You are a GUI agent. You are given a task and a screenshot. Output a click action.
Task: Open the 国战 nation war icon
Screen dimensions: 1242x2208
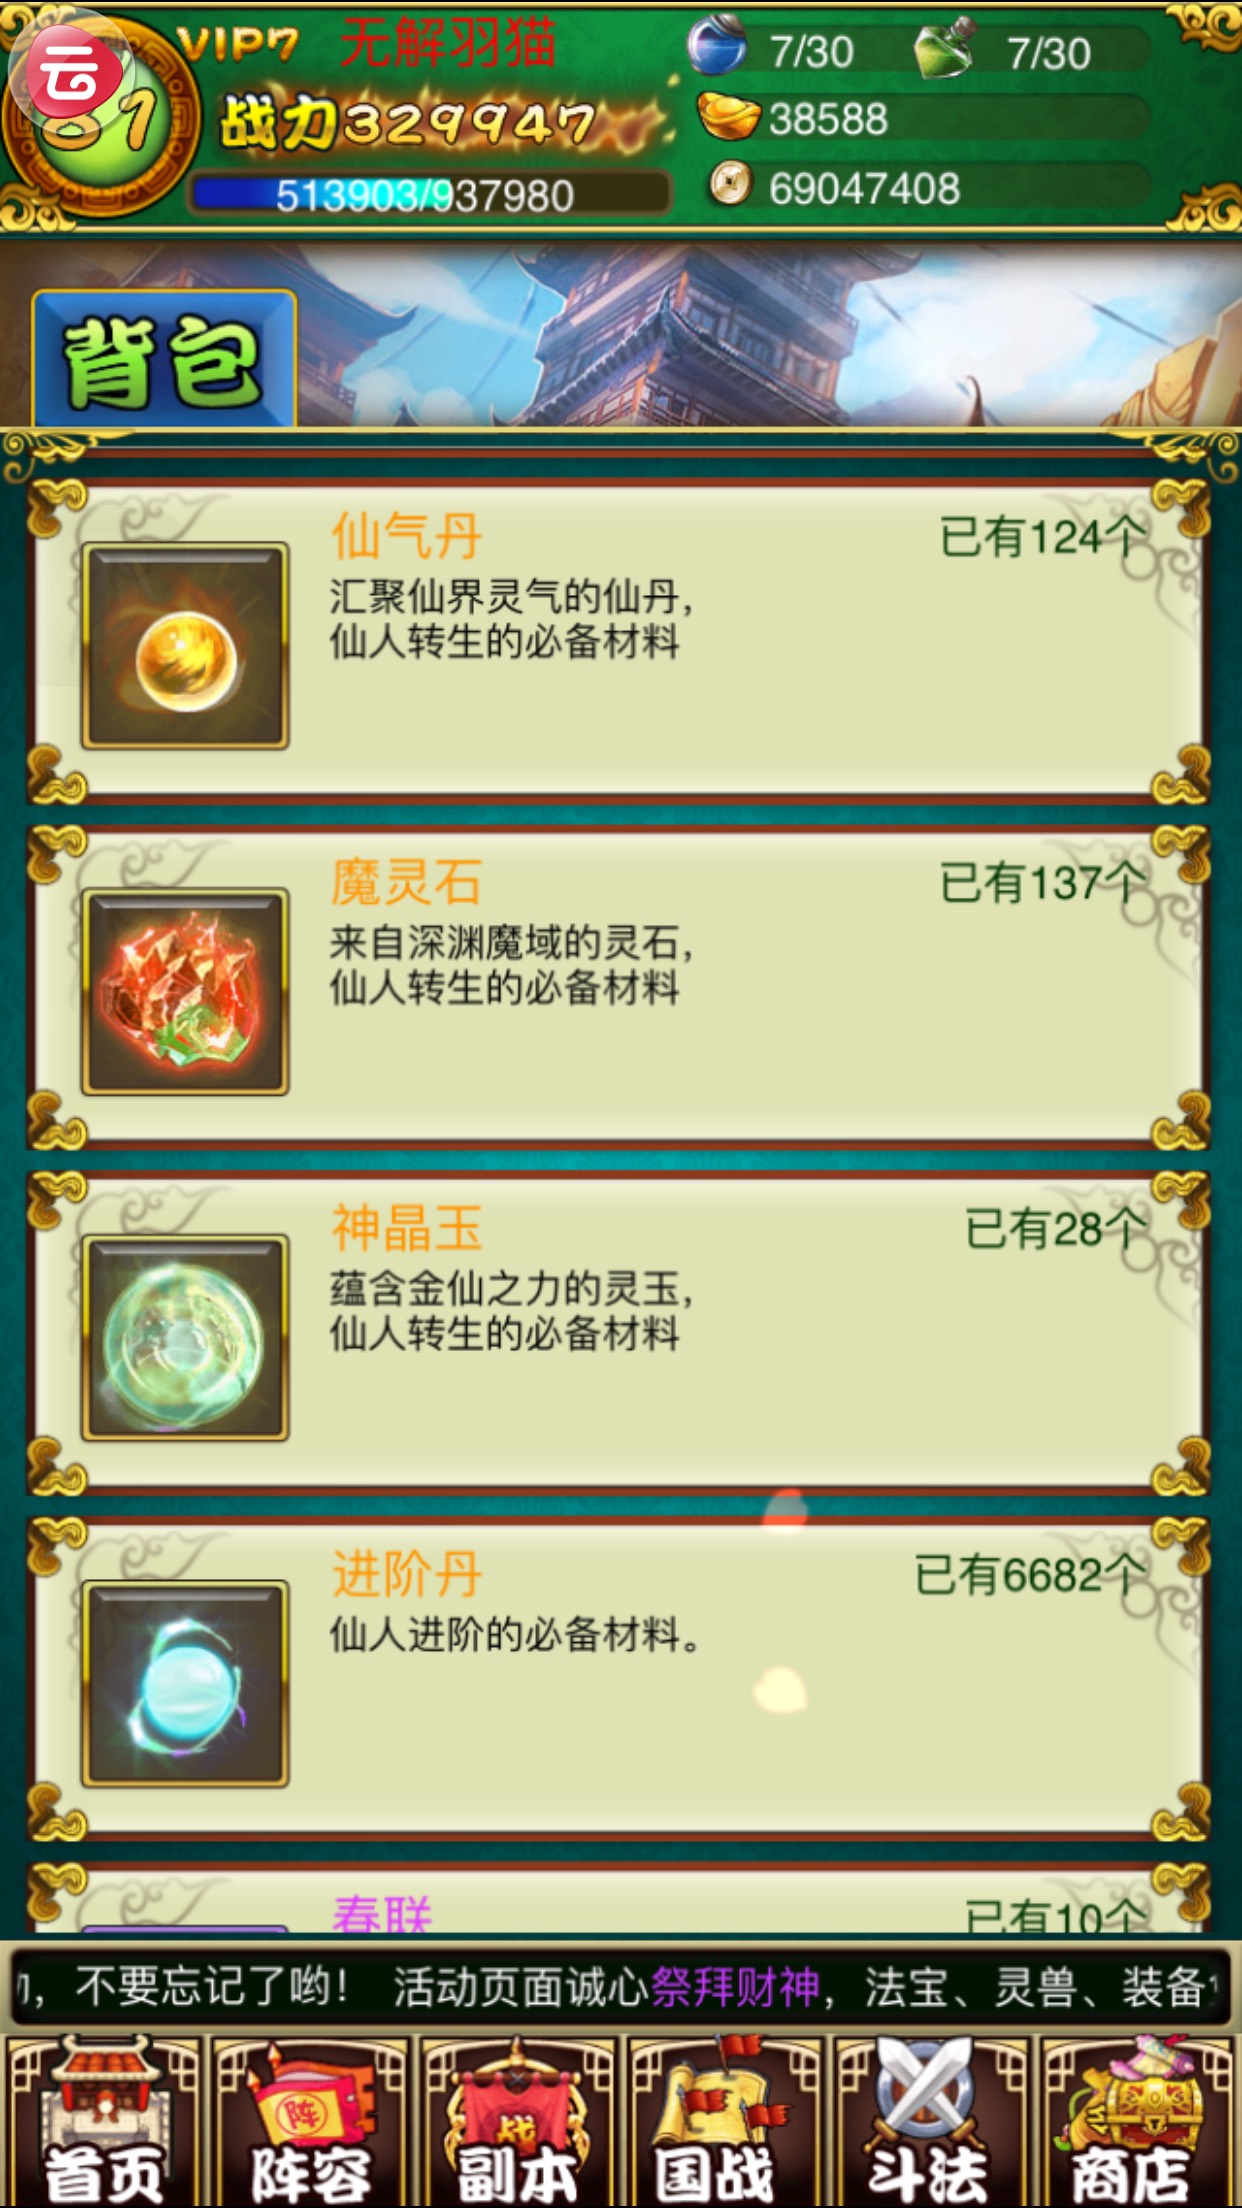pyautogui.click(x=724, y=2122)
